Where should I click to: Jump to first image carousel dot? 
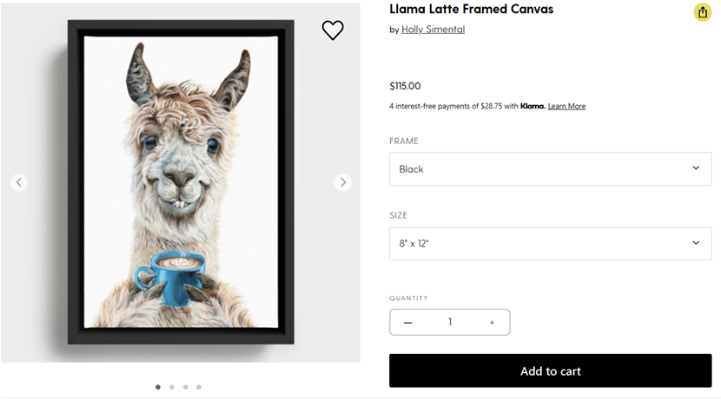pyautogui.click(x=158, y=387)
